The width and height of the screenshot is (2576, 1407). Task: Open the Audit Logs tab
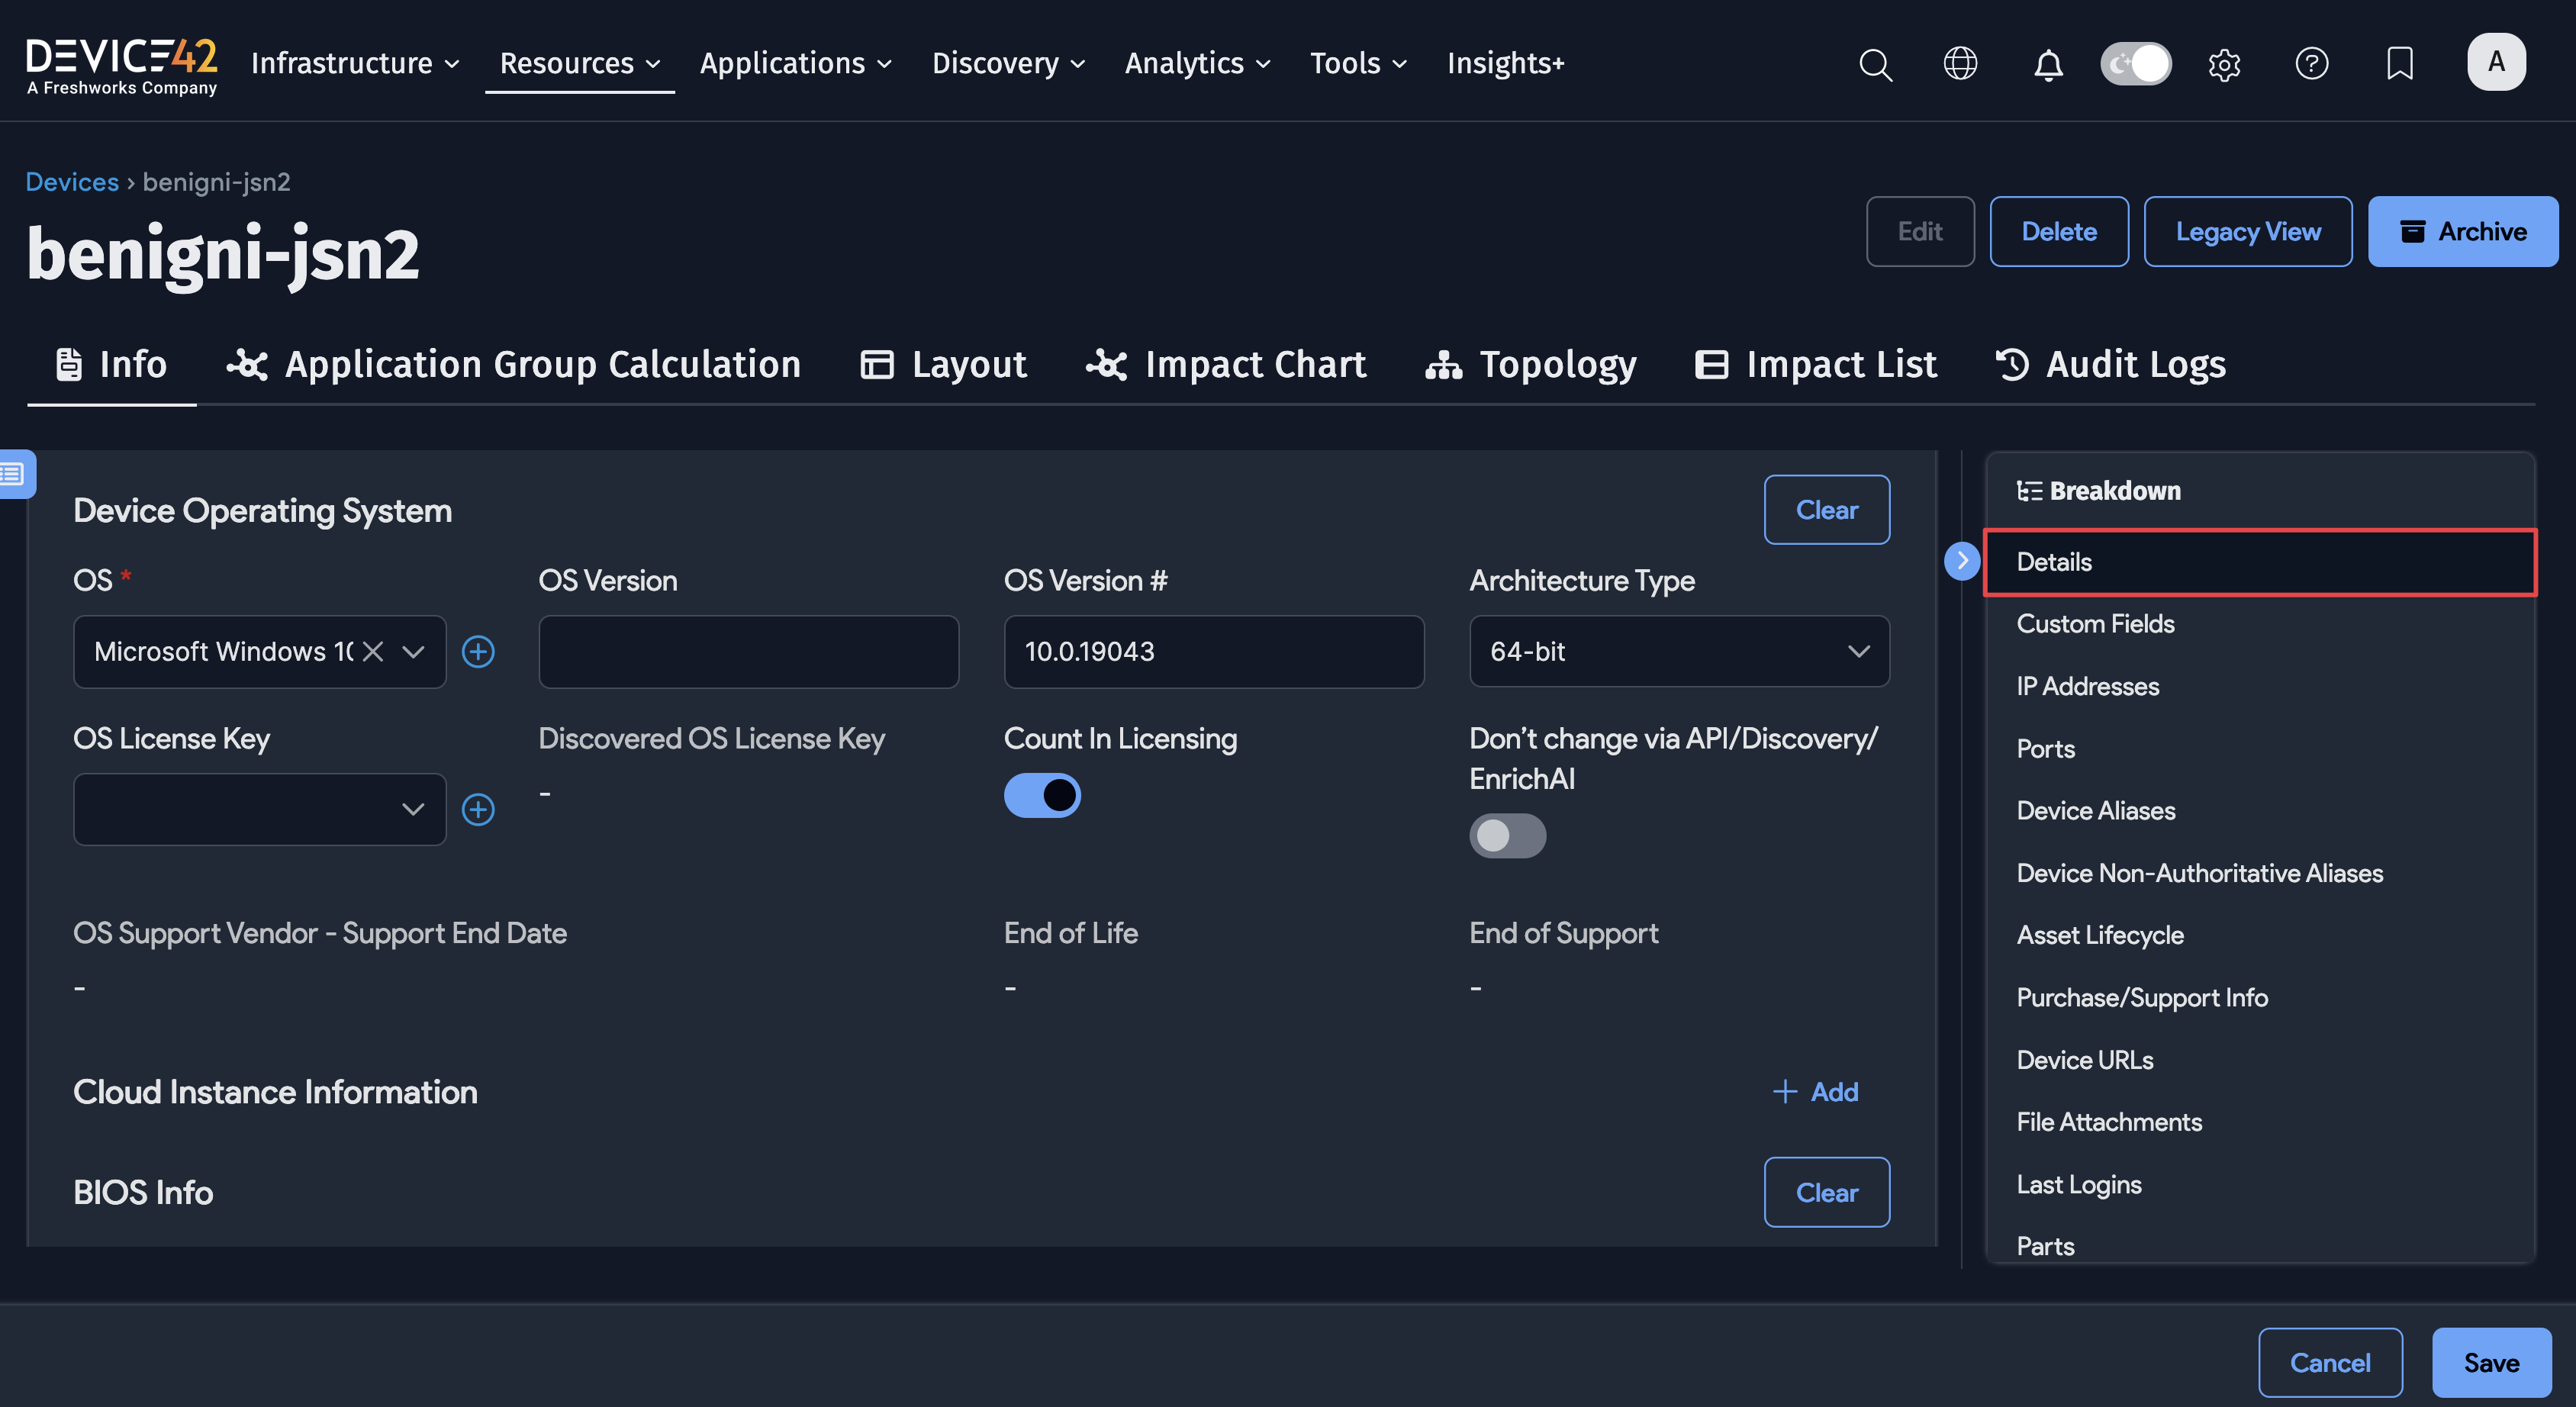pos(2111,365)
